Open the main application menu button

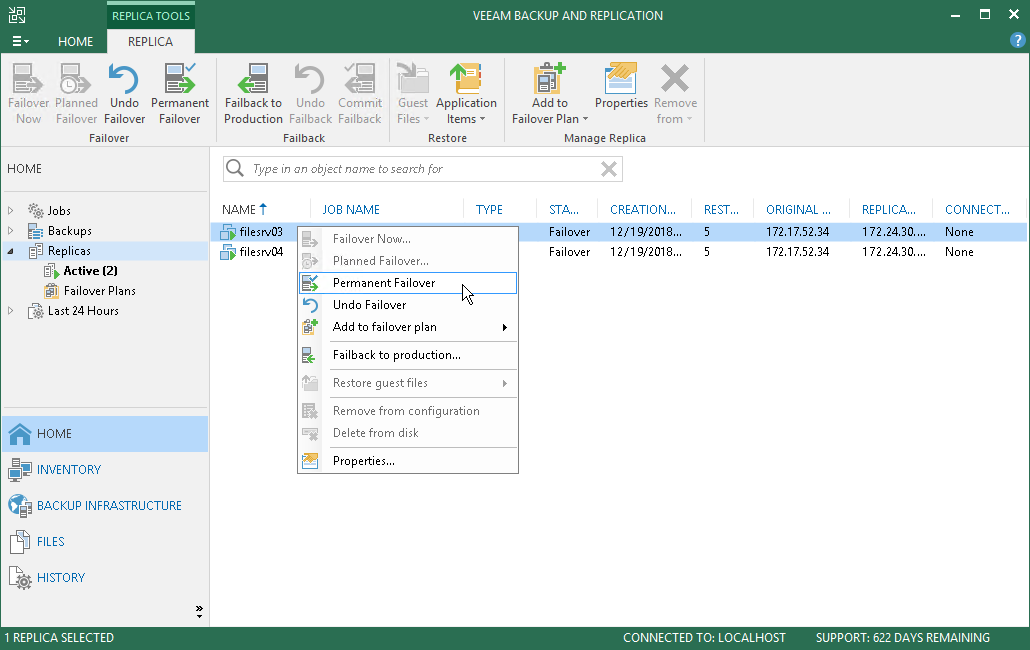[x=20, y=41]
